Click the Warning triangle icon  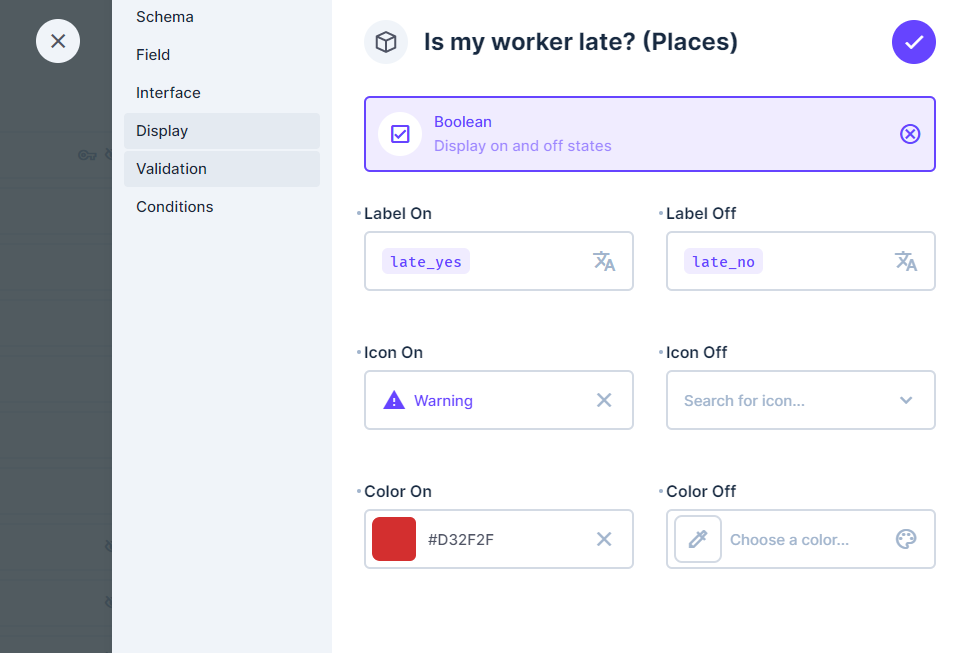tap(394, 400)
